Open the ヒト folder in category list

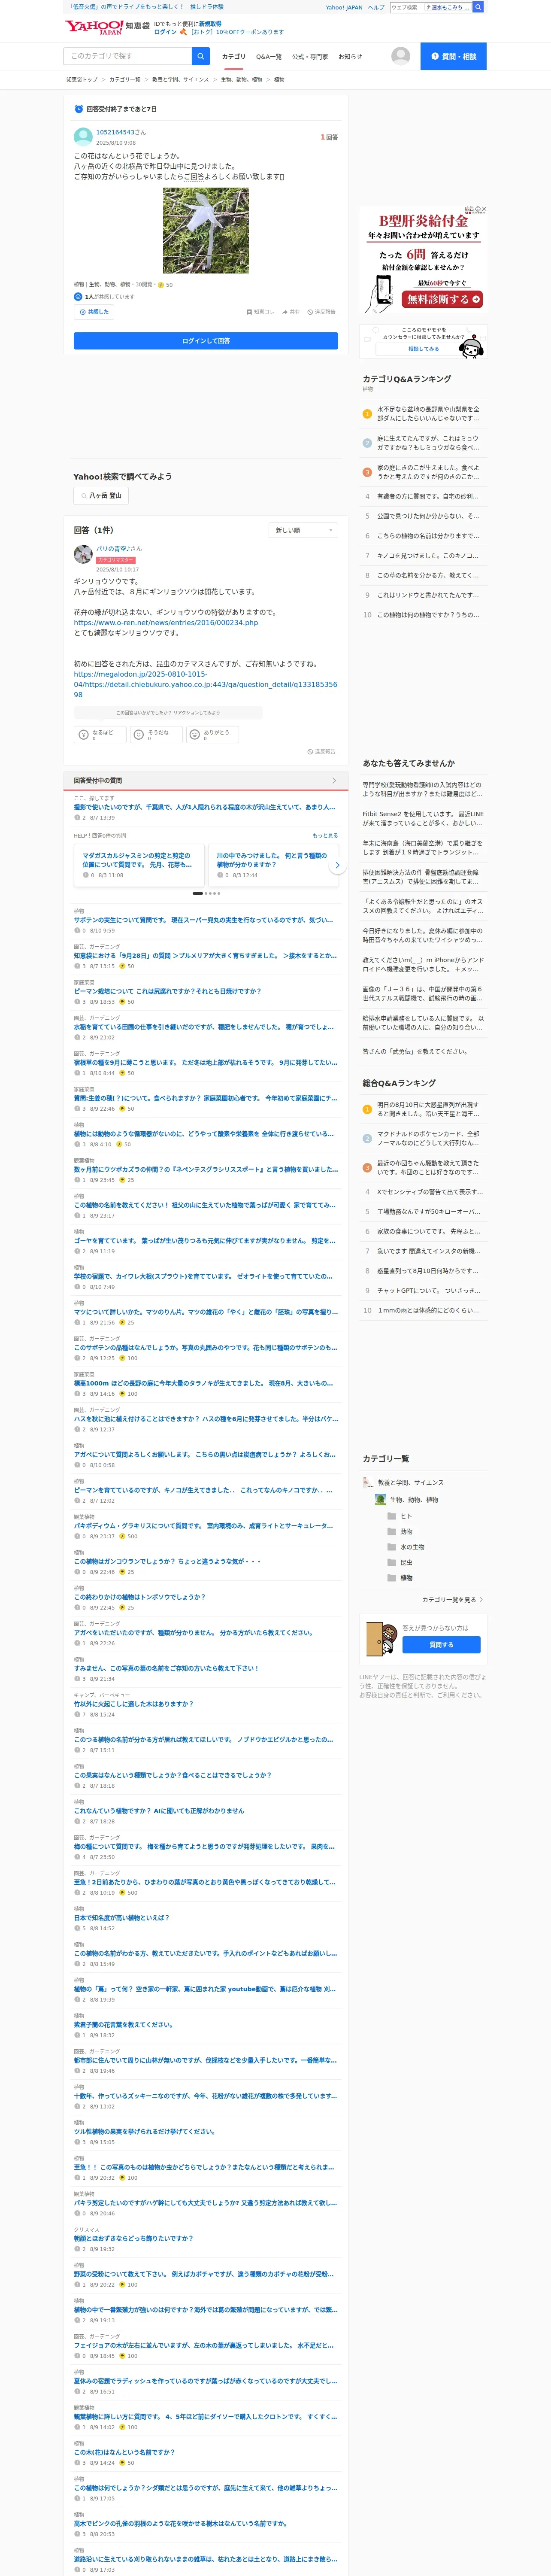399,1515
